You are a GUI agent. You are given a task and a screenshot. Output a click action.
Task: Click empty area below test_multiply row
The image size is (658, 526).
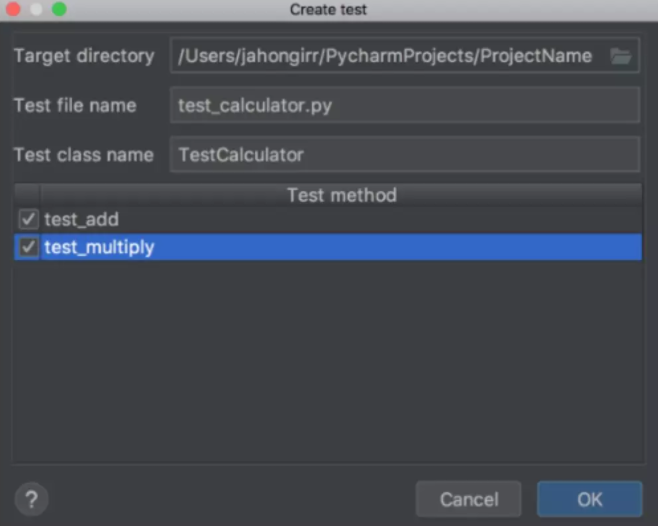tap(328, 361)
